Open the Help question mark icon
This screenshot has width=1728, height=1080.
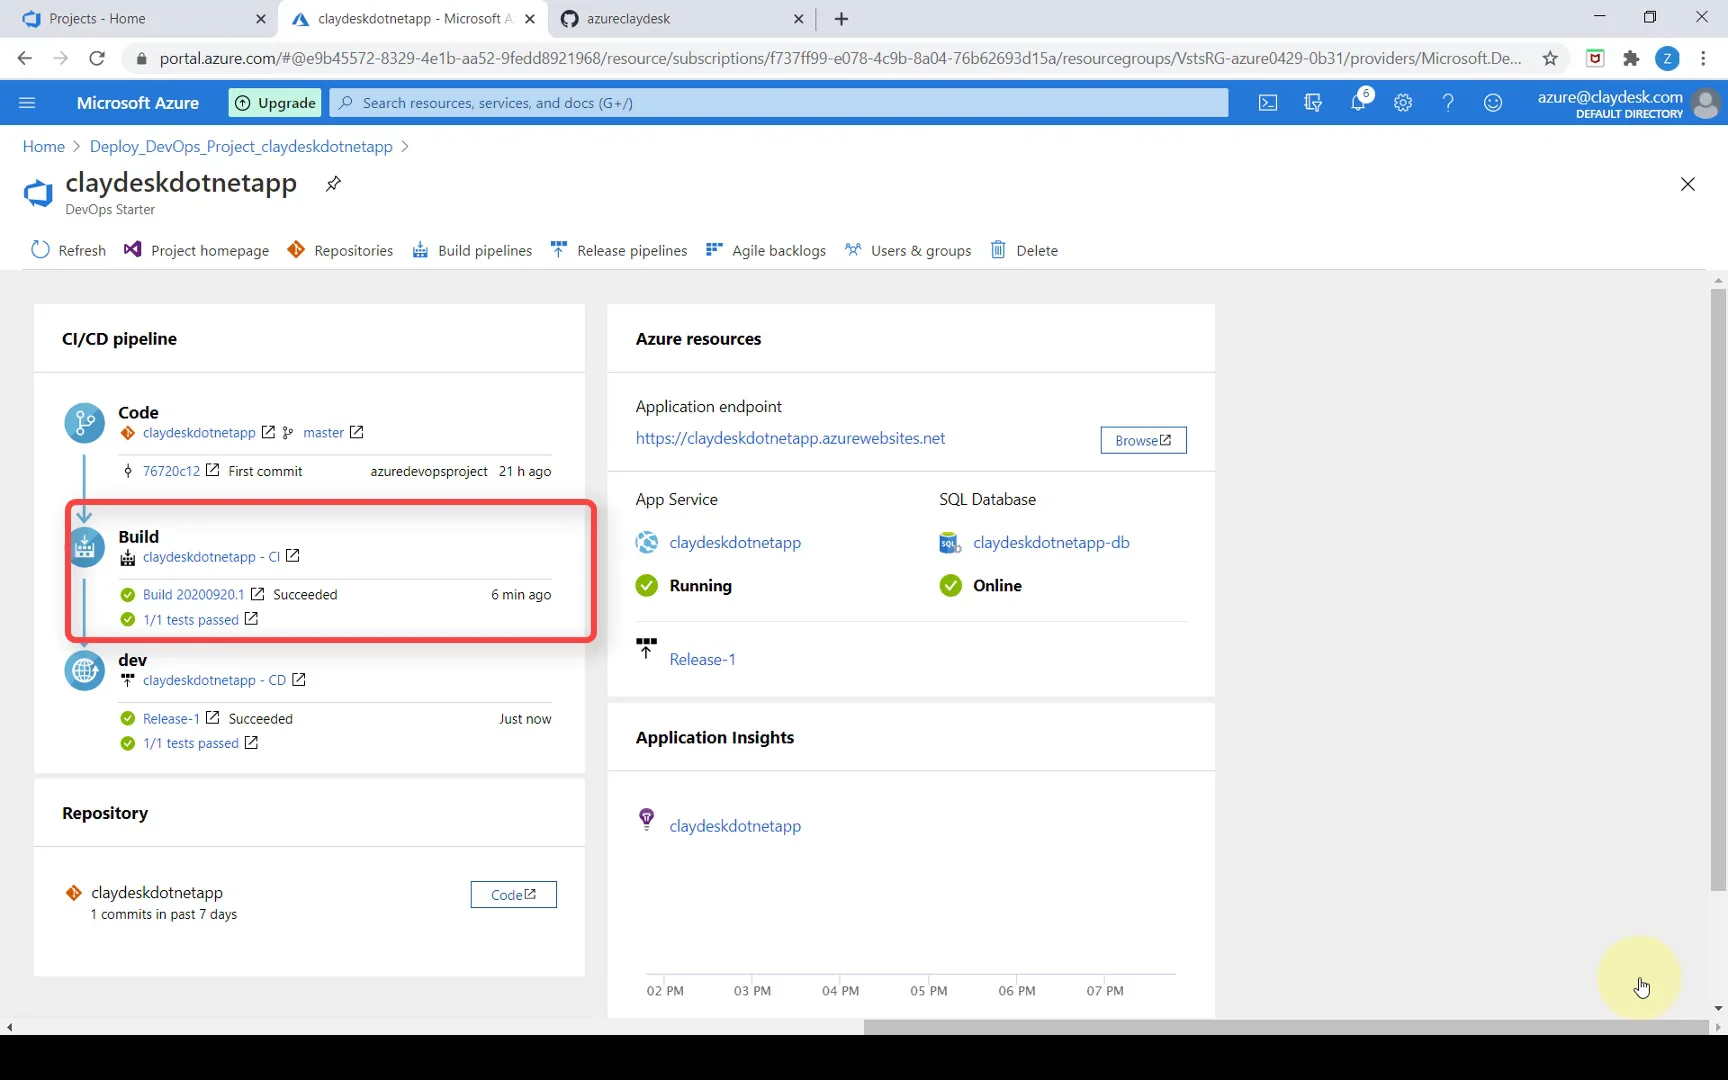(1448, 102)
